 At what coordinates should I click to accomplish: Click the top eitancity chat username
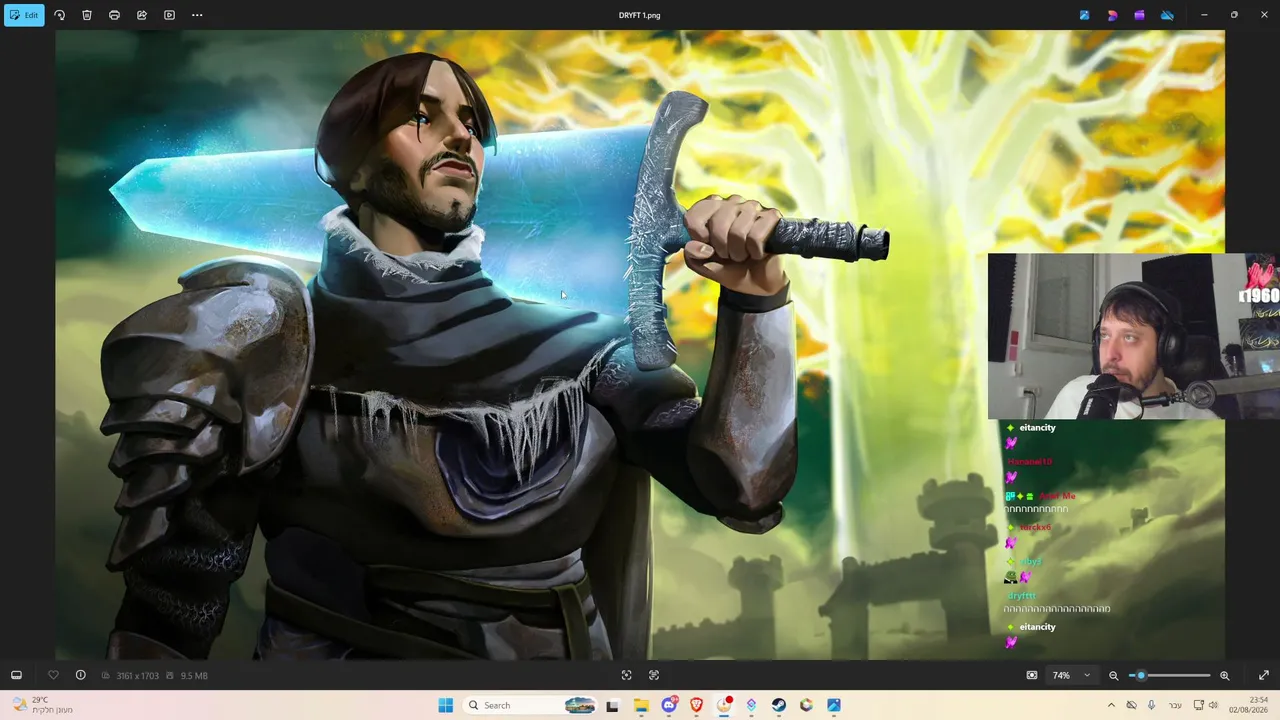pos(1037,428)
